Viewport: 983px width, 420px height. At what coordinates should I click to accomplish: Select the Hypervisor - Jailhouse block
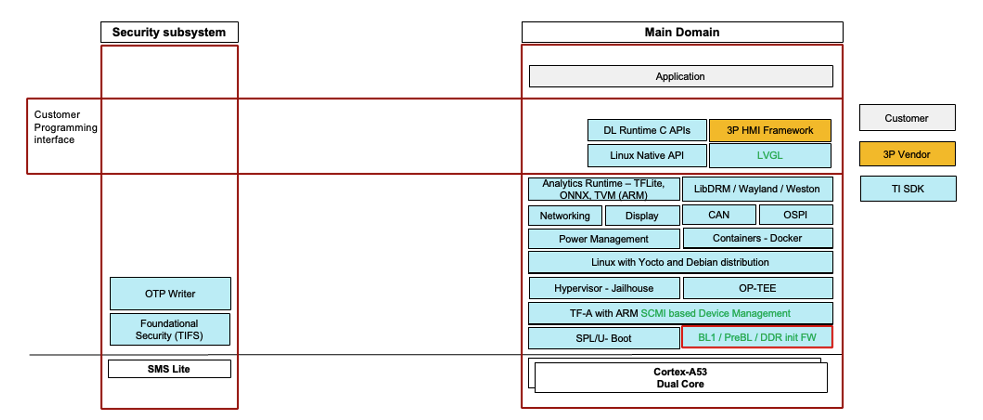pos(603,288)
